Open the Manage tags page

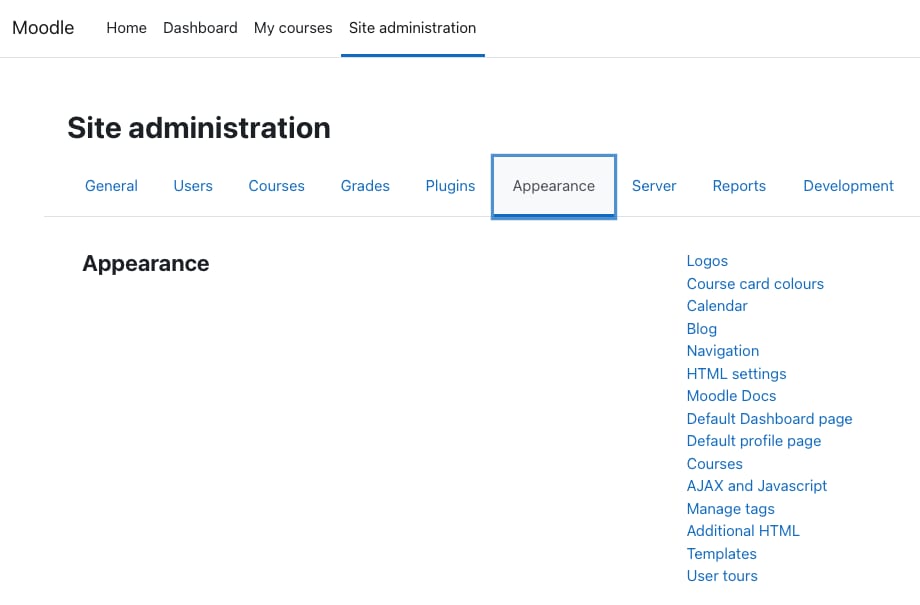click(730, 509)
